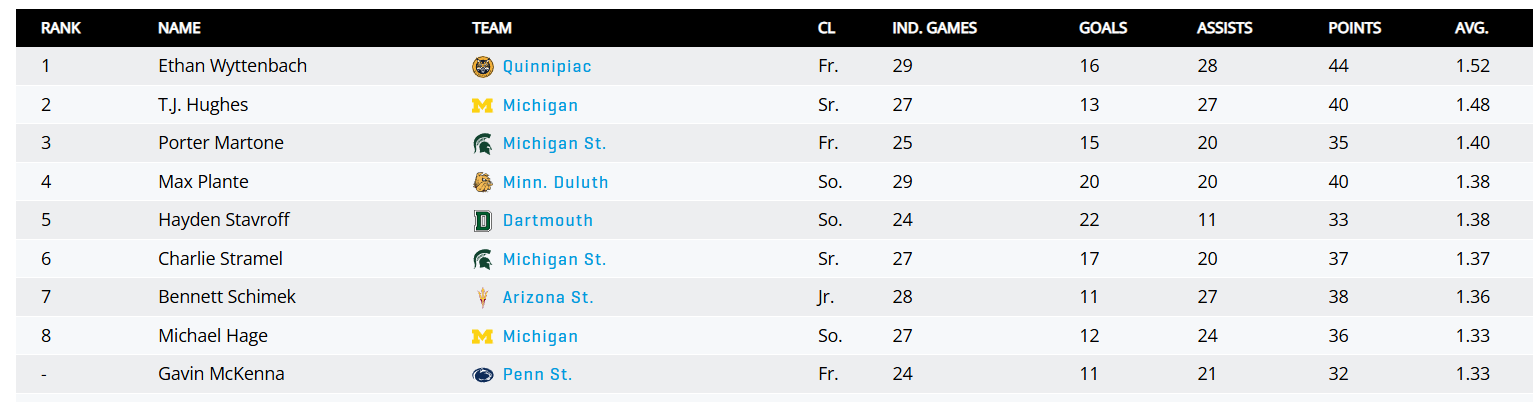Click the Dartmouth green D logo
The image size is (1533, 402).
point(482,221)
